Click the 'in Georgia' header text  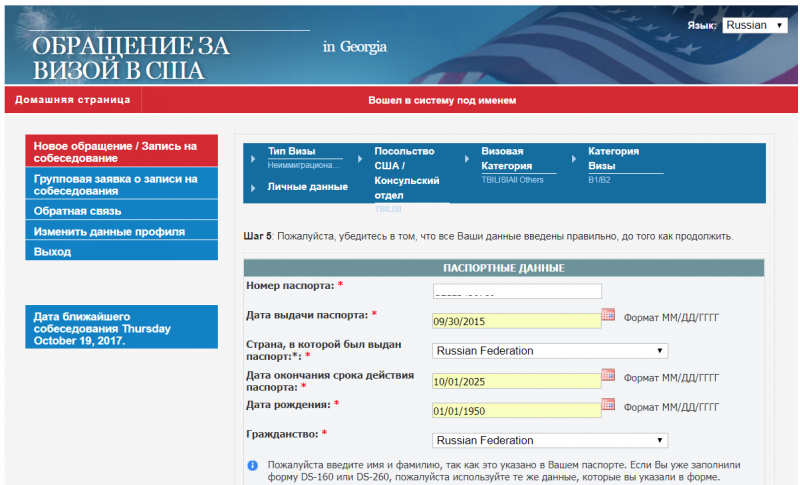coord(355,47)
